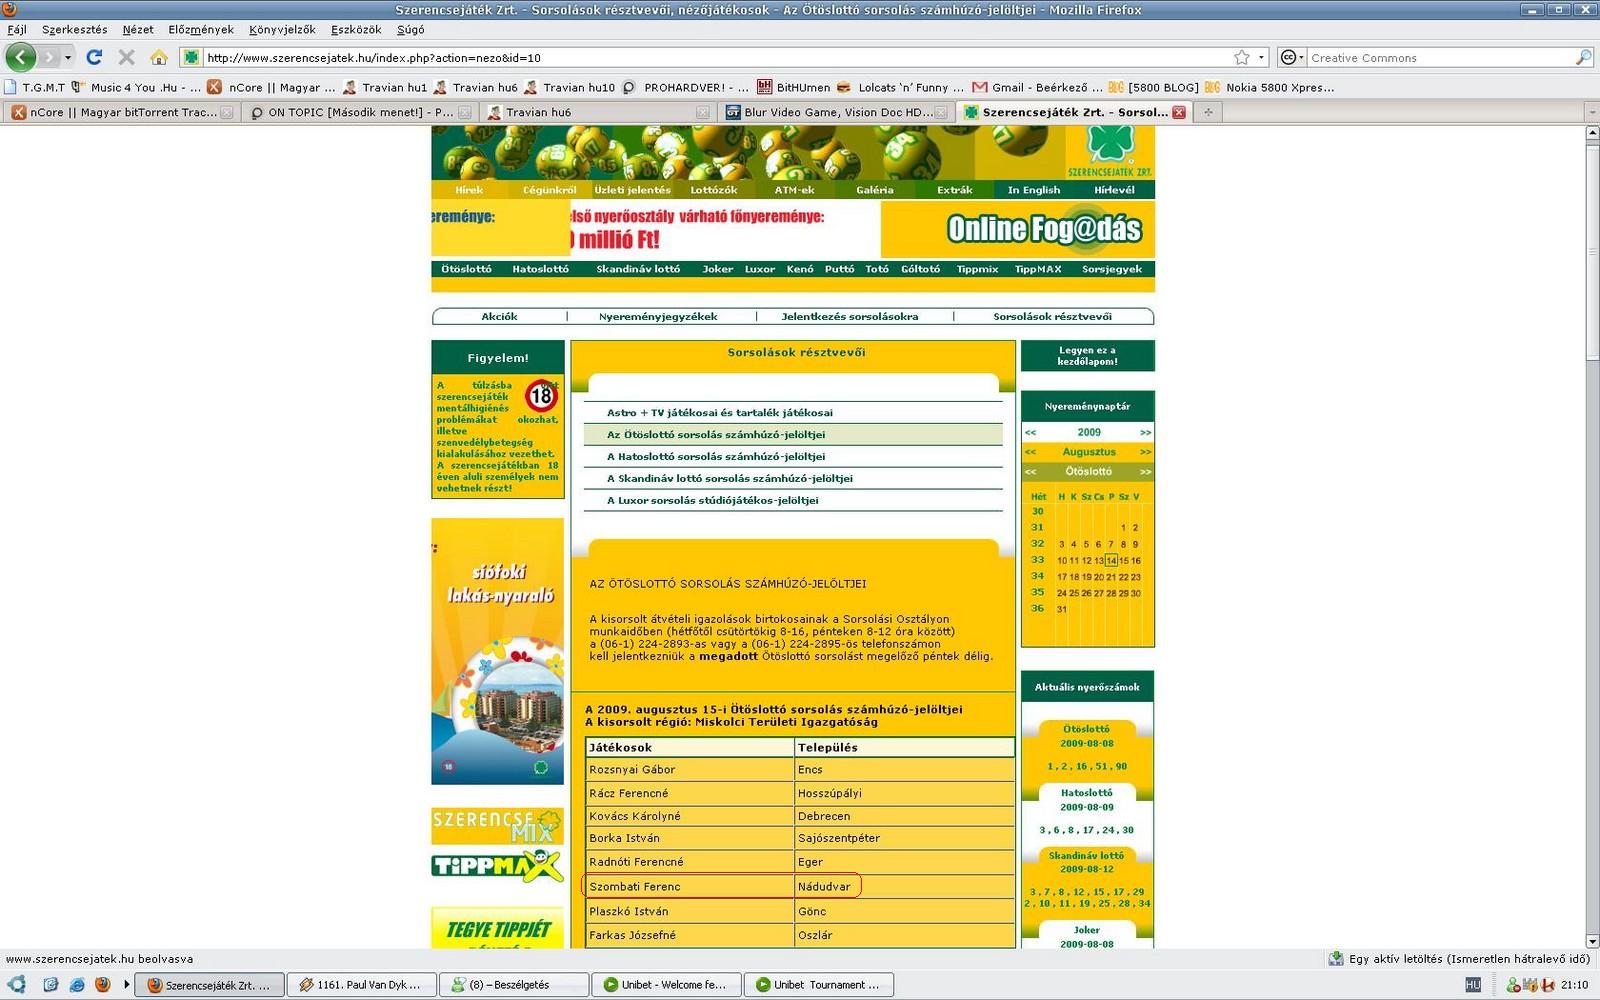Screen dimensions: 1600x1000
Task: Open the Szerkesztés menu
Action: click(x=74, y=29)
